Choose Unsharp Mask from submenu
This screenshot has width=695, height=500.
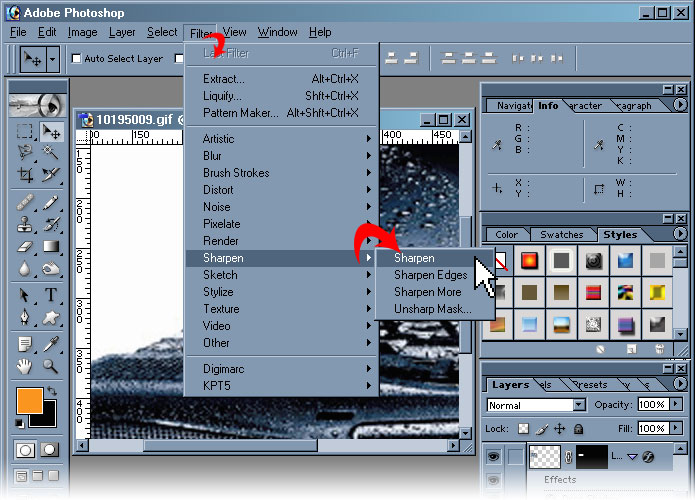(x=433, y=309)
